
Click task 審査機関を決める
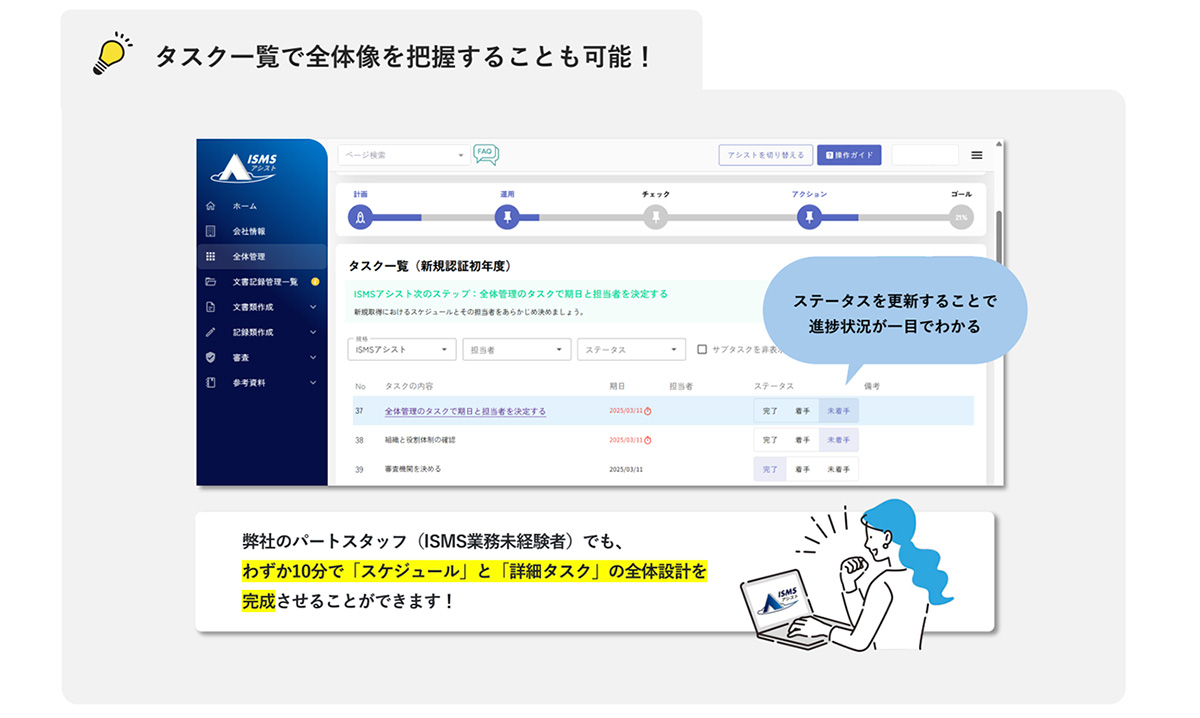pyautogui.click(x=413, y=469)
